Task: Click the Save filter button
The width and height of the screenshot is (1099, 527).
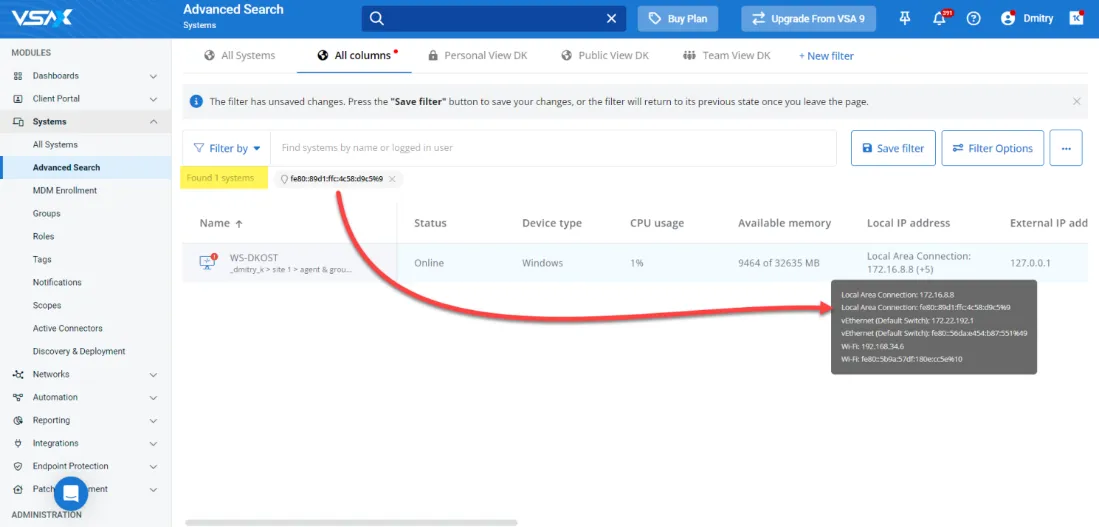Action: pyautogui.click(x=893, y=148)
